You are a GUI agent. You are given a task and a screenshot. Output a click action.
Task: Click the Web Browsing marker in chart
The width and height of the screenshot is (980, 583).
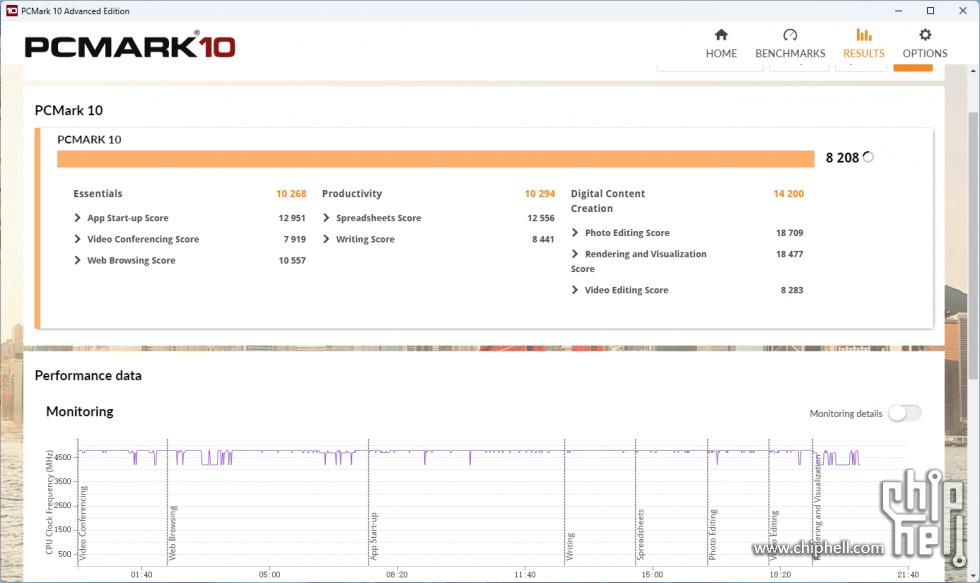(173, 533)
